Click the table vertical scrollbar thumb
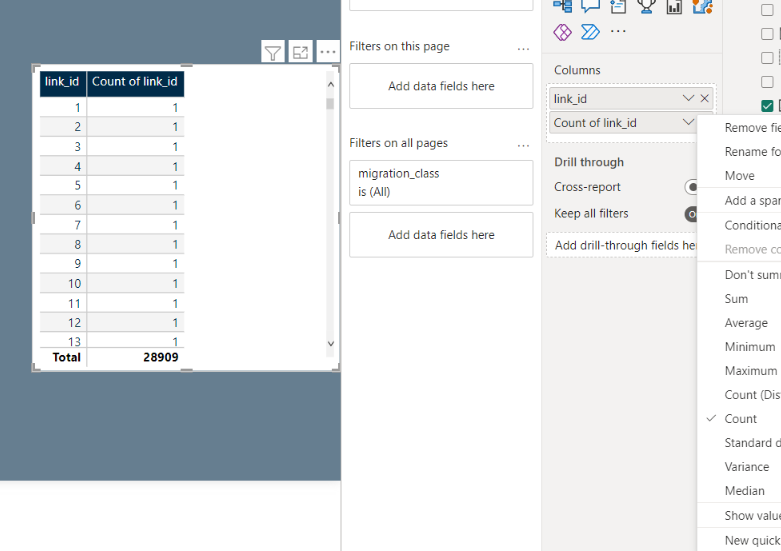This screenshot has height=551, width=781. click(x=330, y=104)
